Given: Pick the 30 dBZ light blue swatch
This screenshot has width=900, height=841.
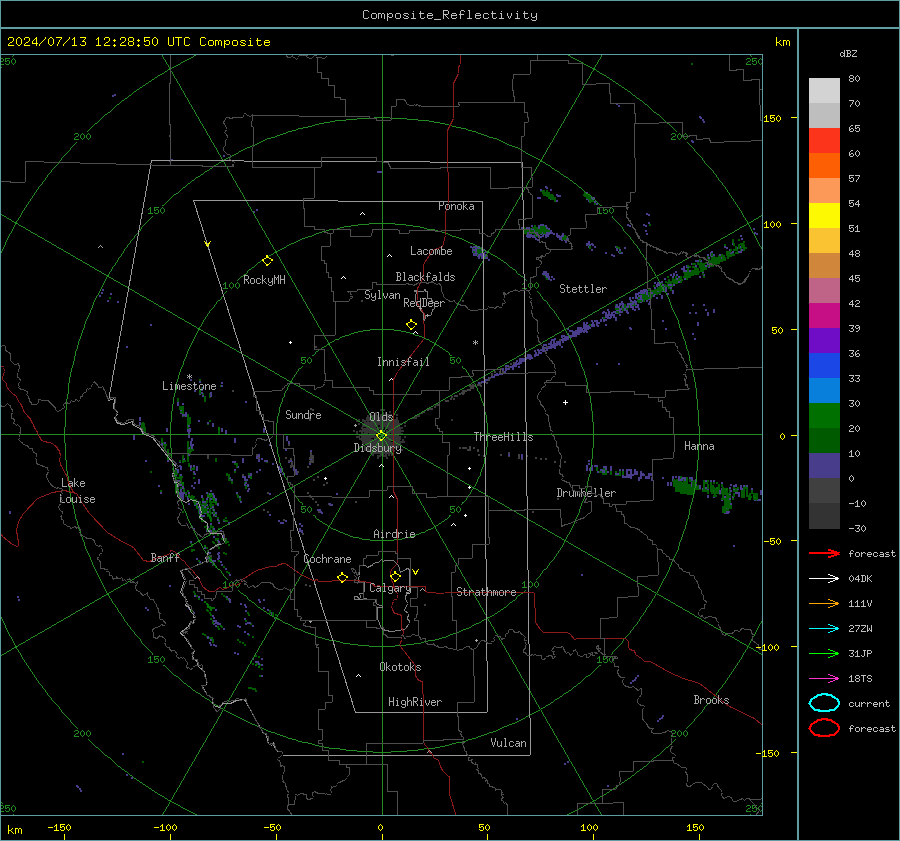Looking at the screenshot, I should [x=824, y=390].
